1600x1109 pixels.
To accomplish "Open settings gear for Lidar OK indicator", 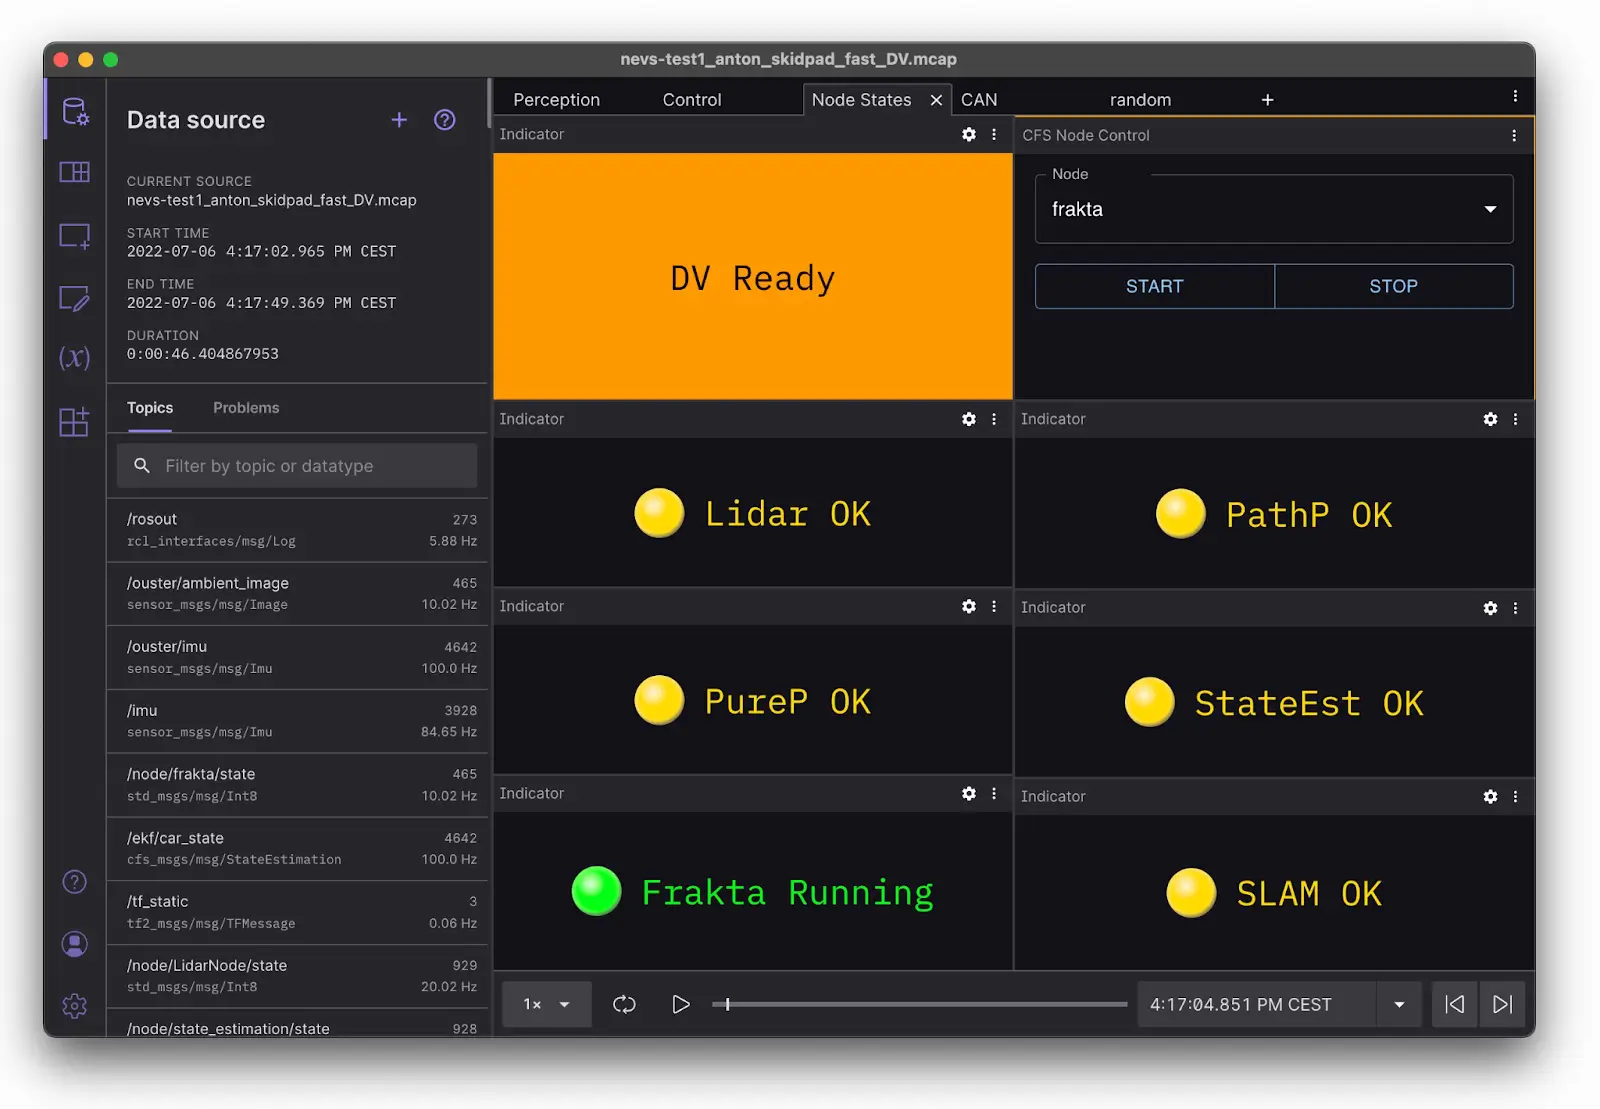I will click(968, 419).
